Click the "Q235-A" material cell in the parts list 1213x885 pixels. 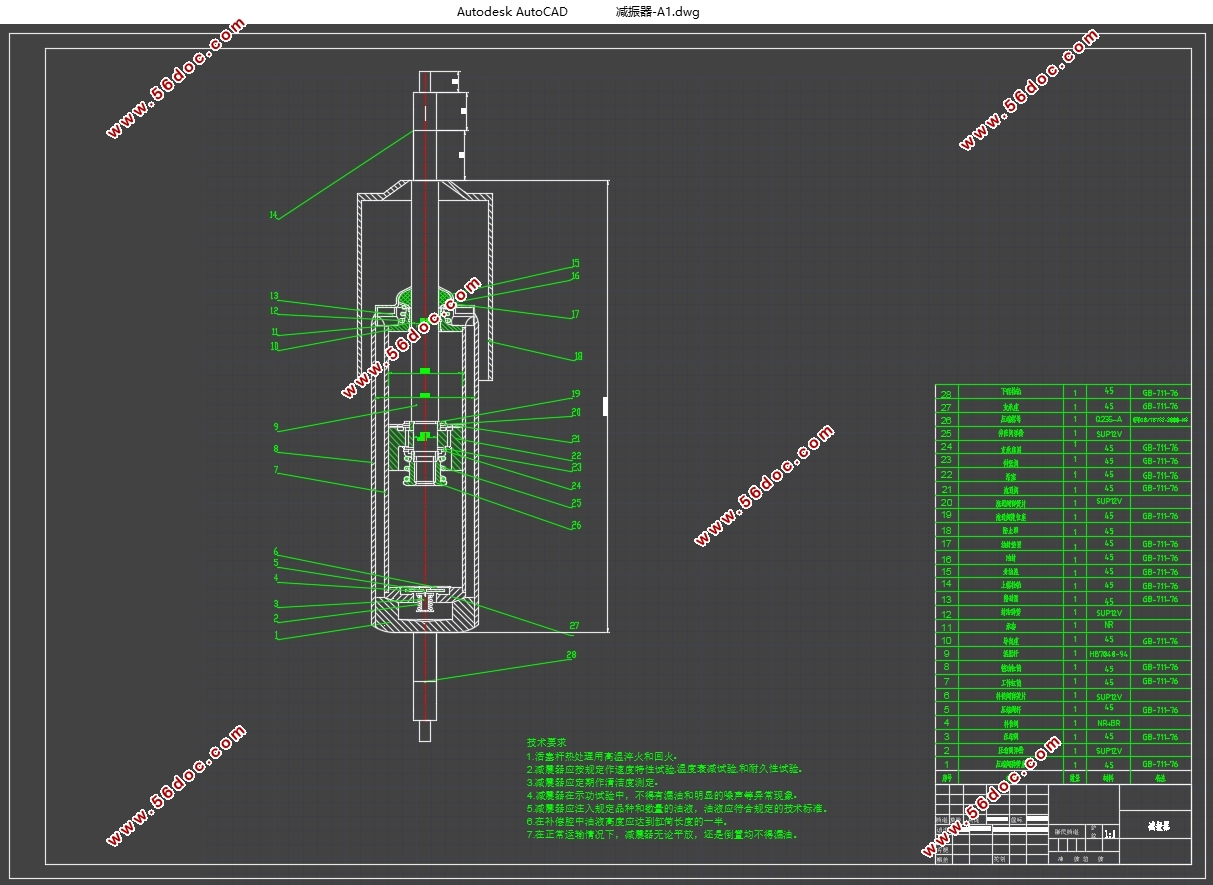click(1108, 421)
